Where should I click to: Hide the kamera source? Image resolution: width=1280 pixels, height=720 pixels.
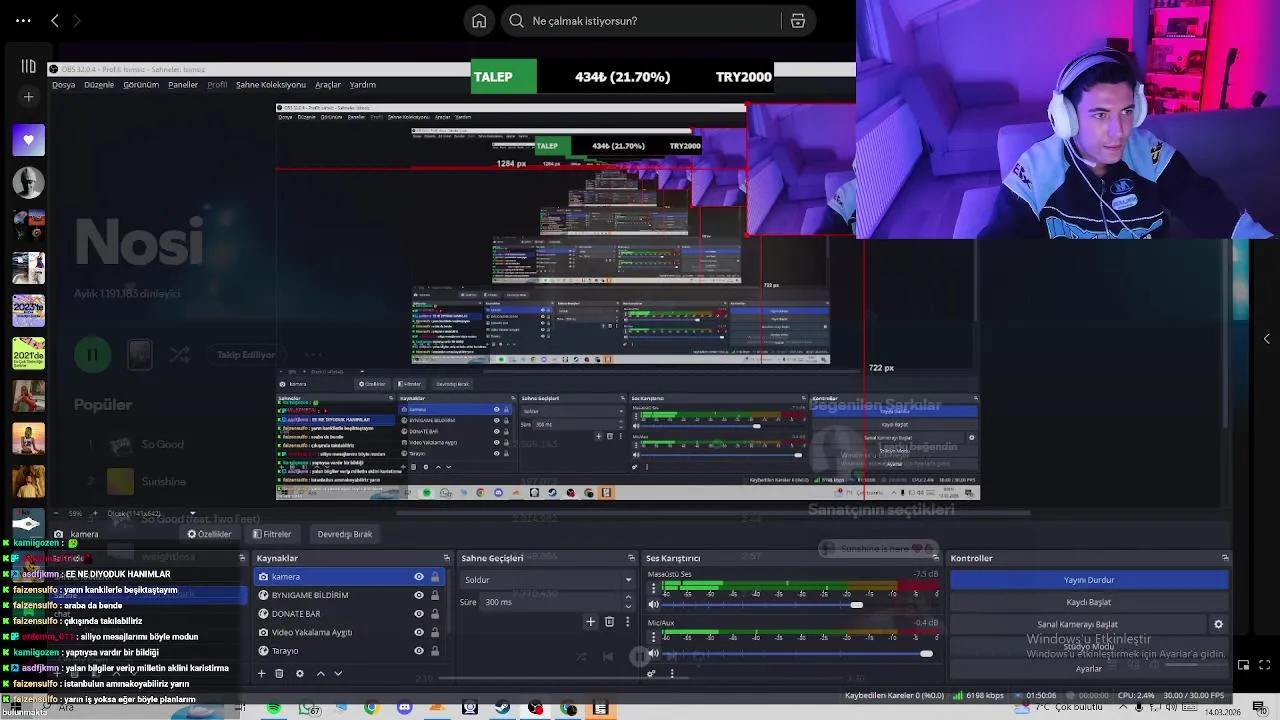[x=419, y=577]
